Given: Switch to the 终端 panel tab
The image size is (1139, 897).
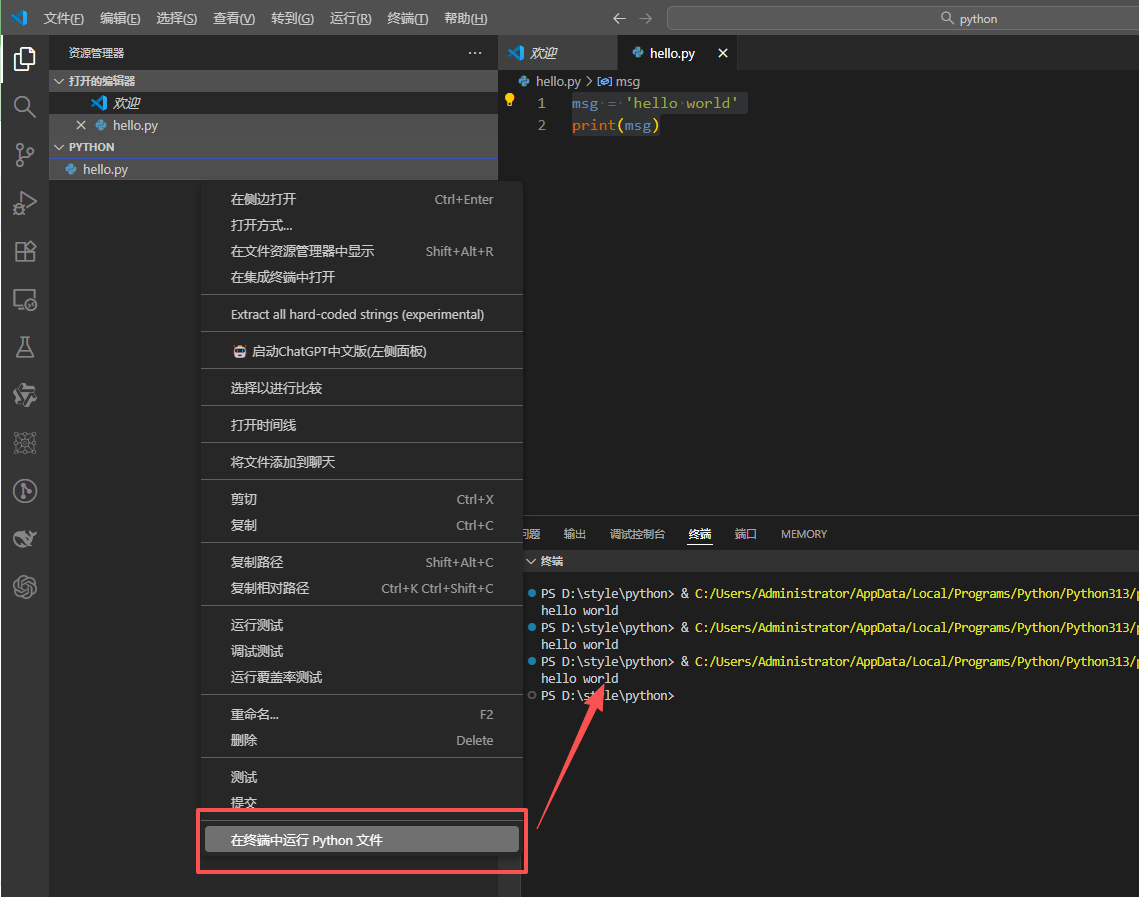Looking at the screenshot, I should point(700,534).
